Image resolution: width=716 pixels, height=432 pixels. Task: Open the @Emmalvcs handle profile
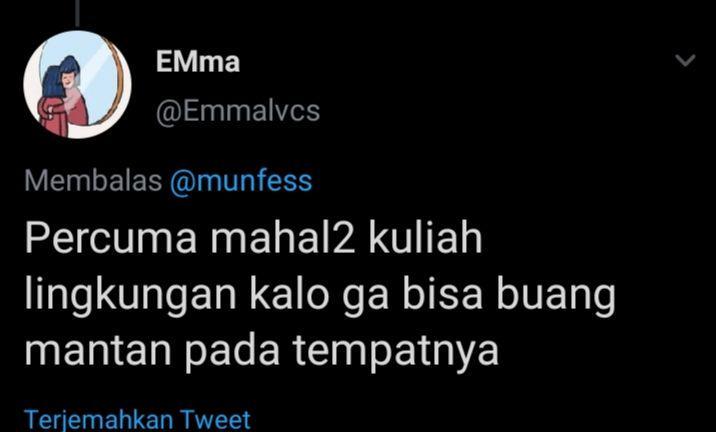[x=238, y=111]
